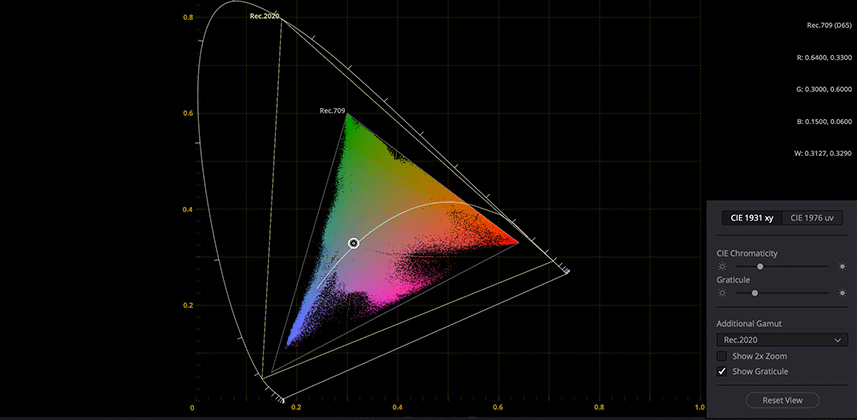
Task: Uncheck the Show Graticule checkbox
Action: [x=722, y=371]
